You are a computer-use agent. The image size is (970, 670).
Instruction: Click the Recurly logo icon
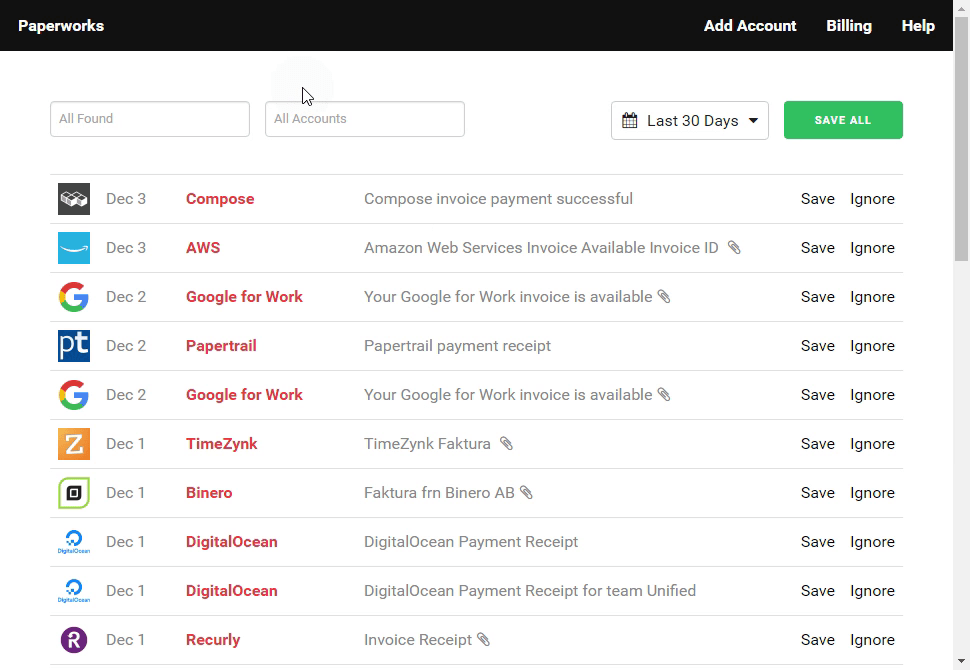pos(73,639)
